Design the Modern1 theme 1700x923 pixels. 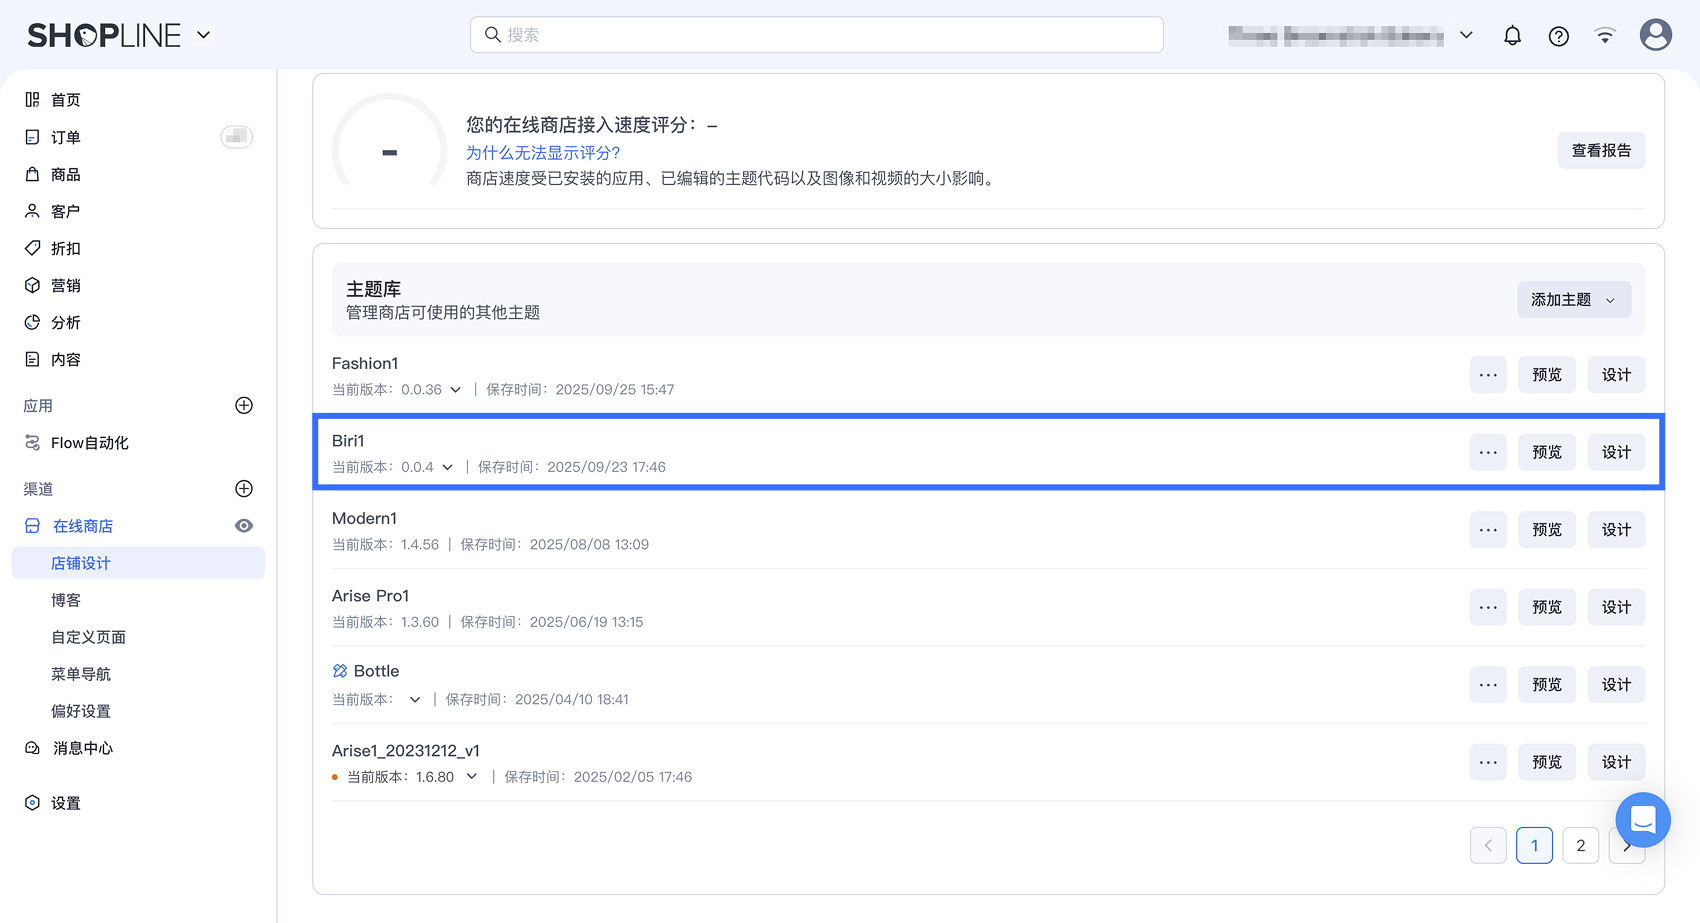pos(1616,530)
